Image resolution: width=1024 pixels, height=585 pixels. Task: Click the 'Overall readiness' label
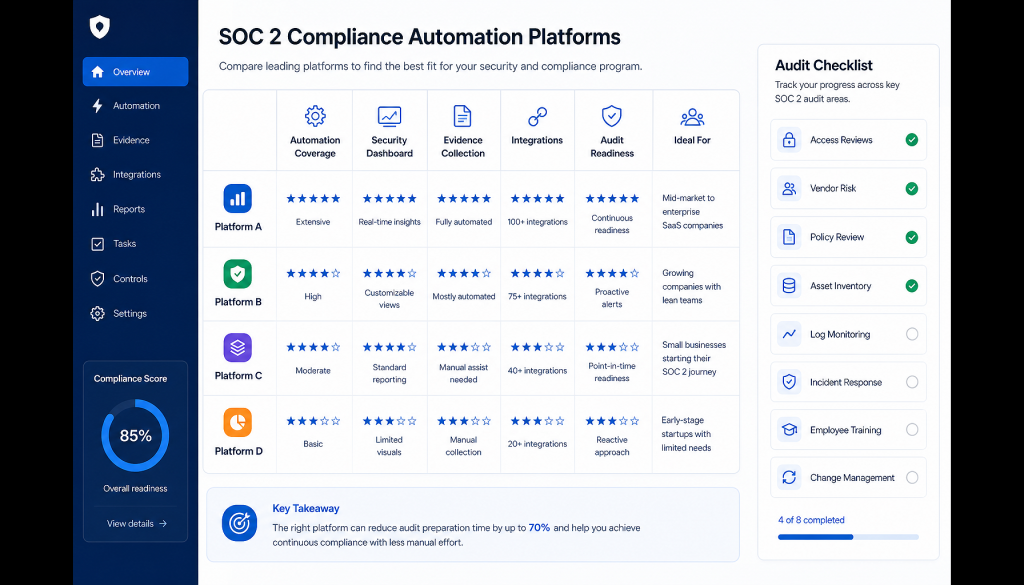135,488
